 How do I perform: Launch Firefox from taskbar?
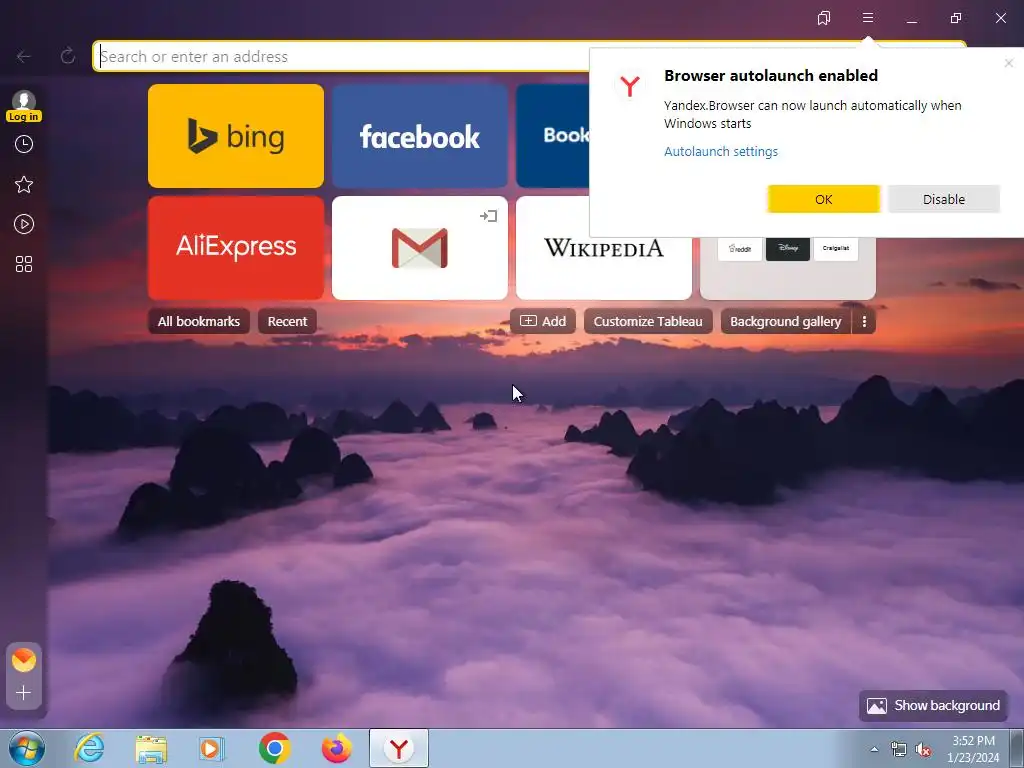(x=336, y=748)
